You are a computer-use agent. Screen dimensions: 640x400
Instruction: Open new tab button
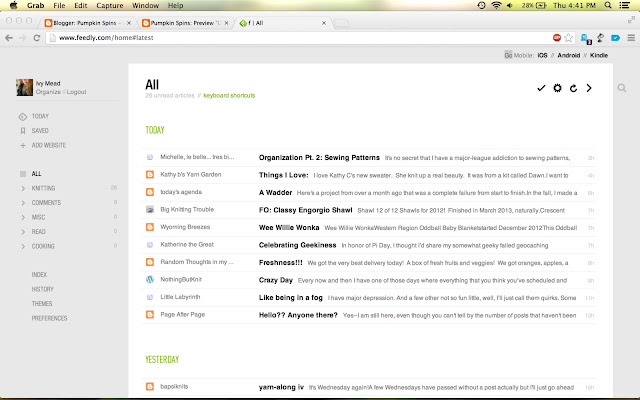(x=341, y=23)
